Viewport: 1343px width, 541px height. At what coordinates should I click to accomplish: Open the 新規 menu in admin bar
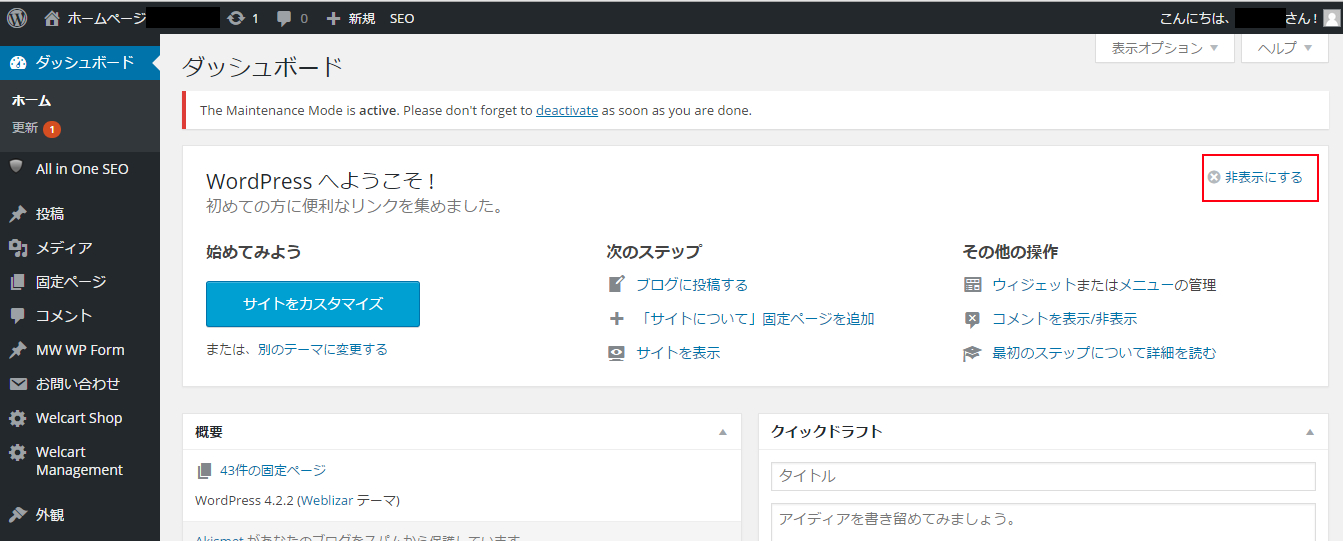click(x=351, y=18)
